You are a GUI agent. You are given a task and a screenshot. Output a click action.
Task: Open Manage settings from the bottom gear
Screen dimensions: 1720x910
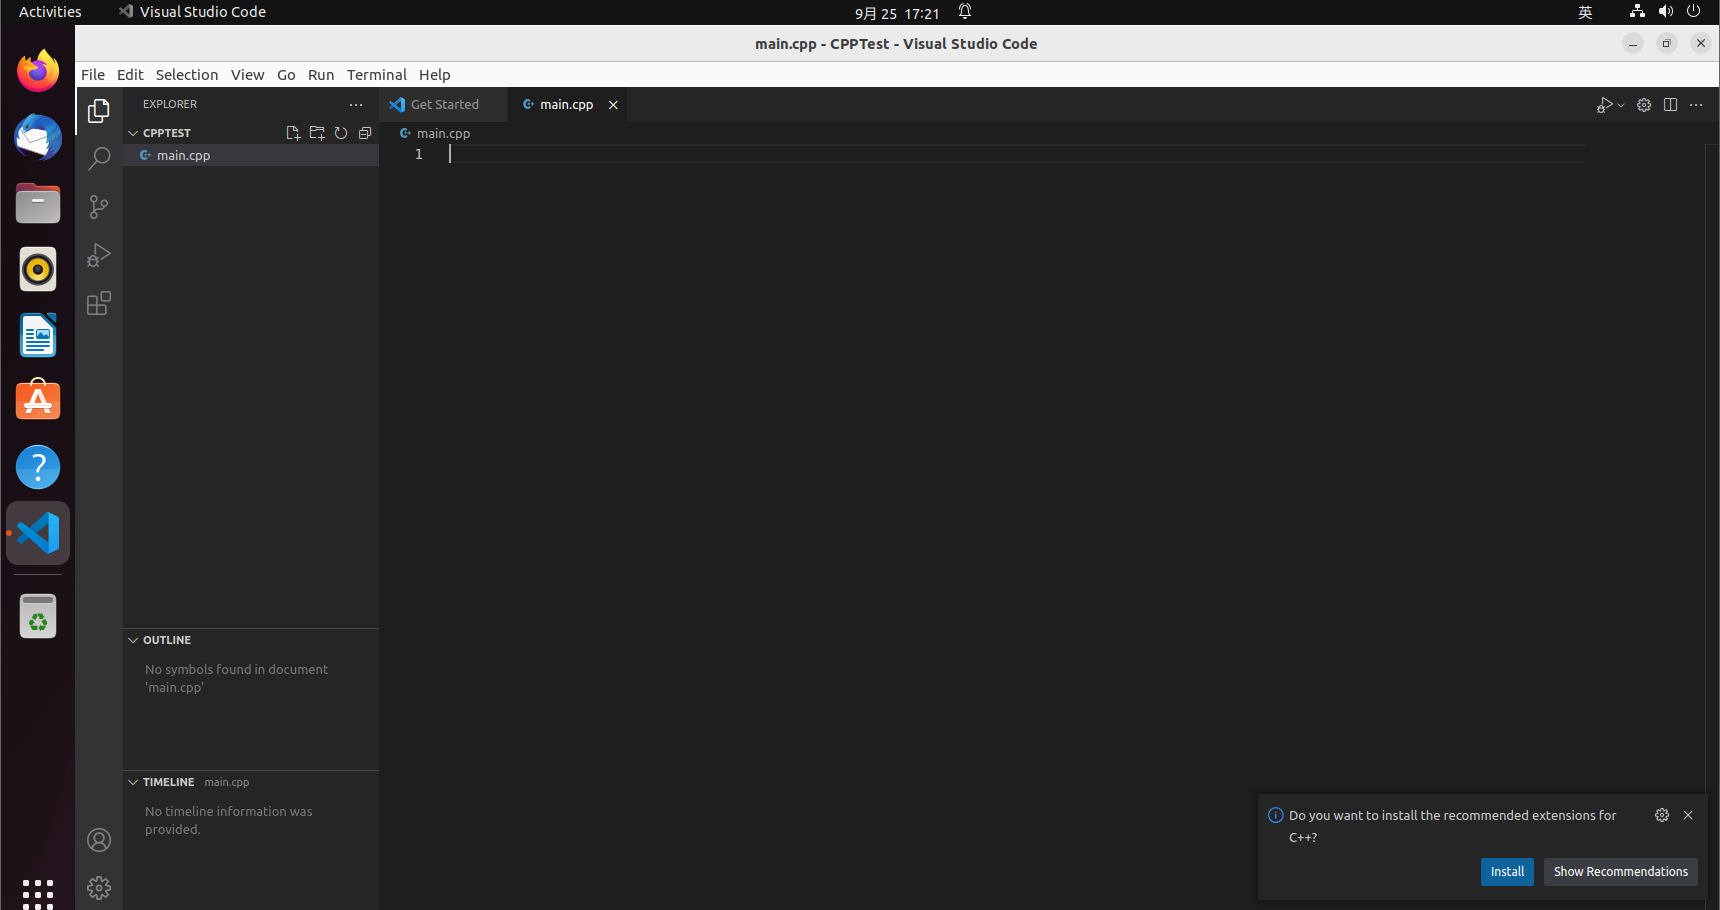[x=98, y=887]
